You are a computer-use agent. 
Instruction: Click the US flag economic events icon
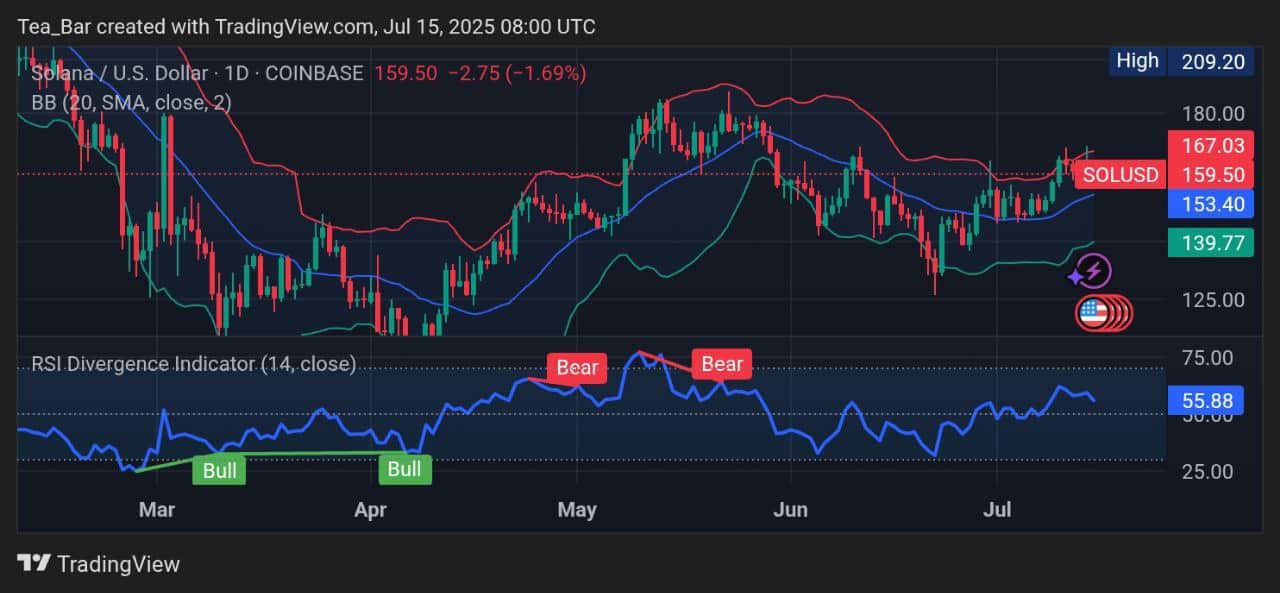1092,314
